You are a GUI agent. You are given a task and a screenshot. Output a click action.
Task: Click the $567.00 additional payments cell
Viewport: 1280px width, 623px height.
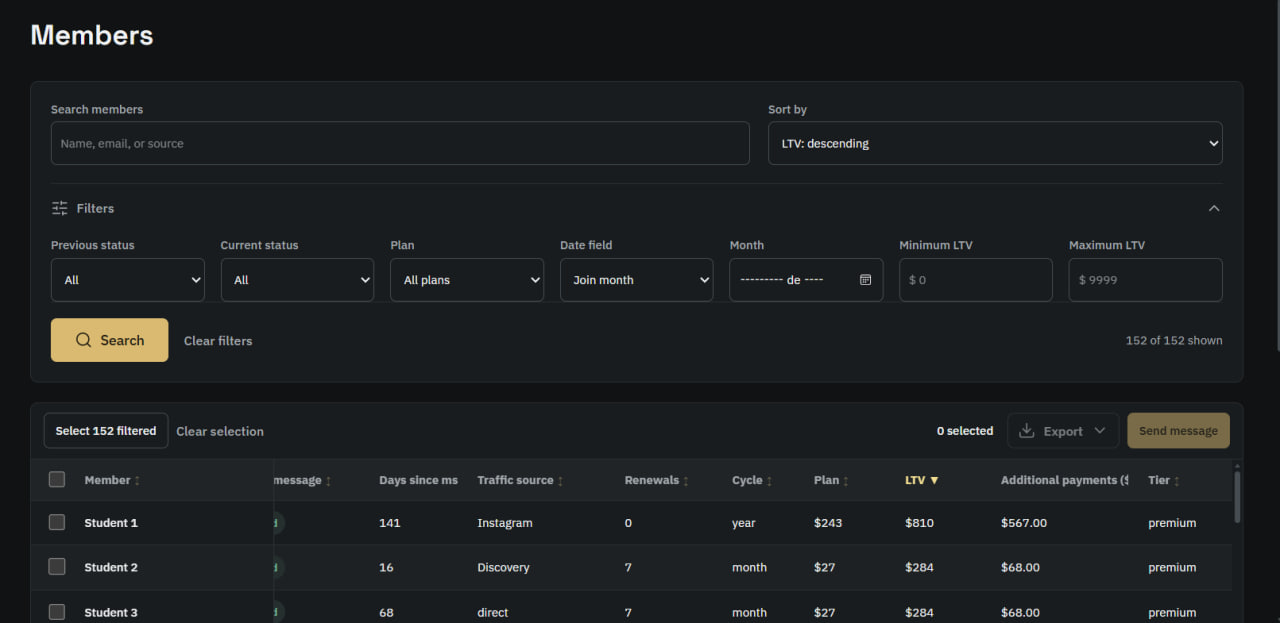point(1024,523)
